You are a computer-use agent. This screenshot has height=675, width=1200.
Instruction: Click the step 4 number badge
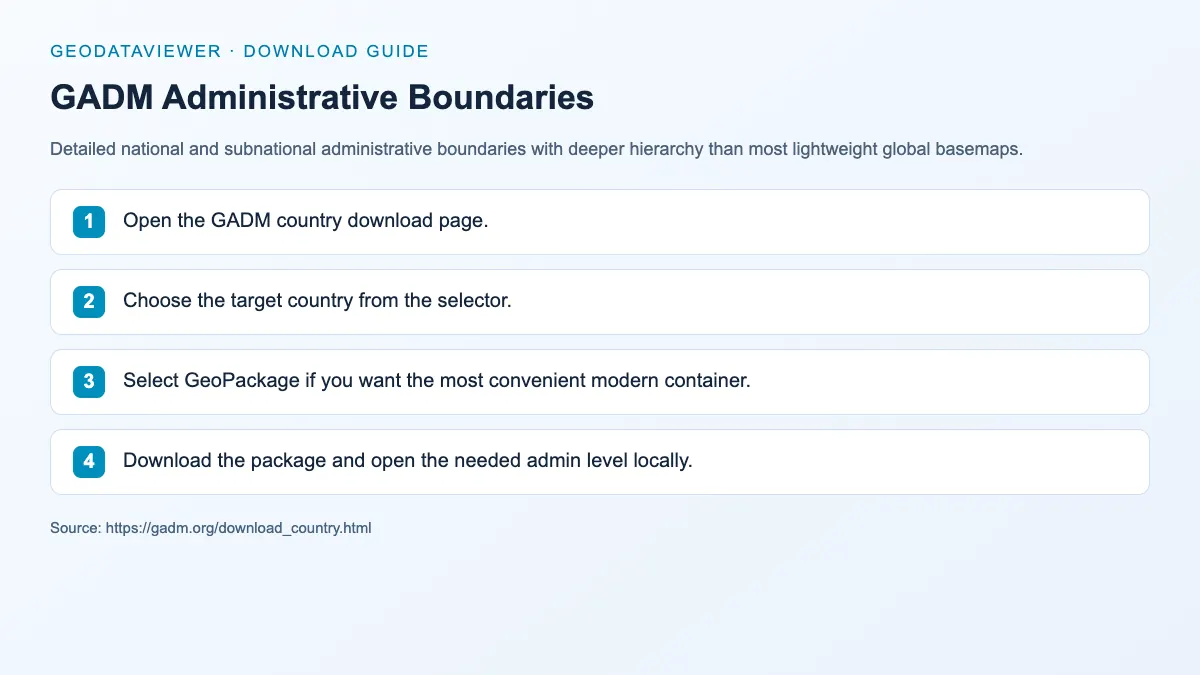pyautogui.click(x=89, y=462)
